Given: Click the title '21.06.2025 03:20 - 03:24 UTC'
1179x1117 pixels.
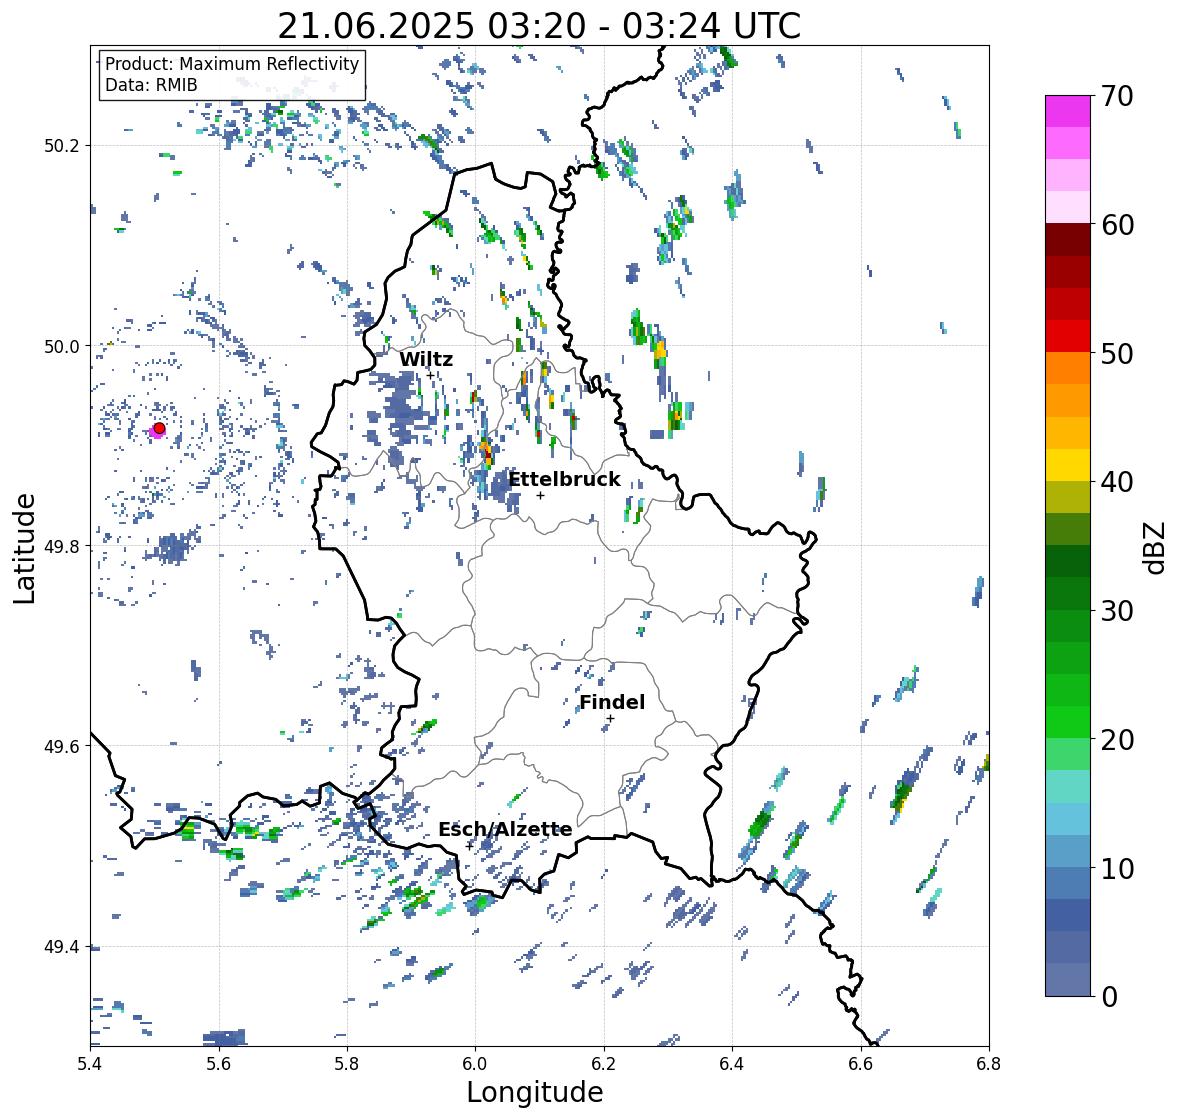Looking at the screenshot, I should coord(539,26).
